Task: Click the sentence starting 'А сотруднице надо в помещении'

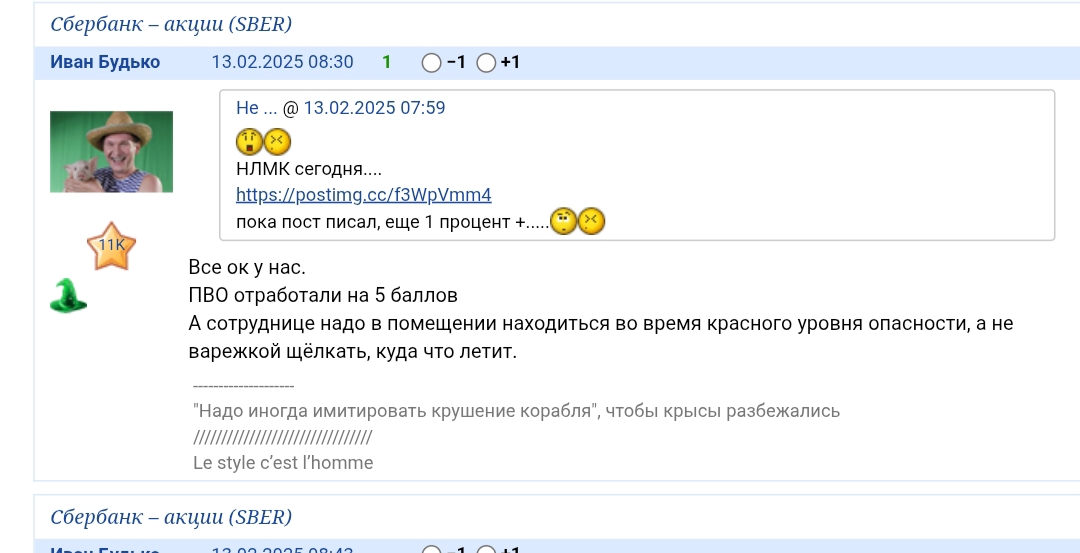Action: tap(601, 337)
